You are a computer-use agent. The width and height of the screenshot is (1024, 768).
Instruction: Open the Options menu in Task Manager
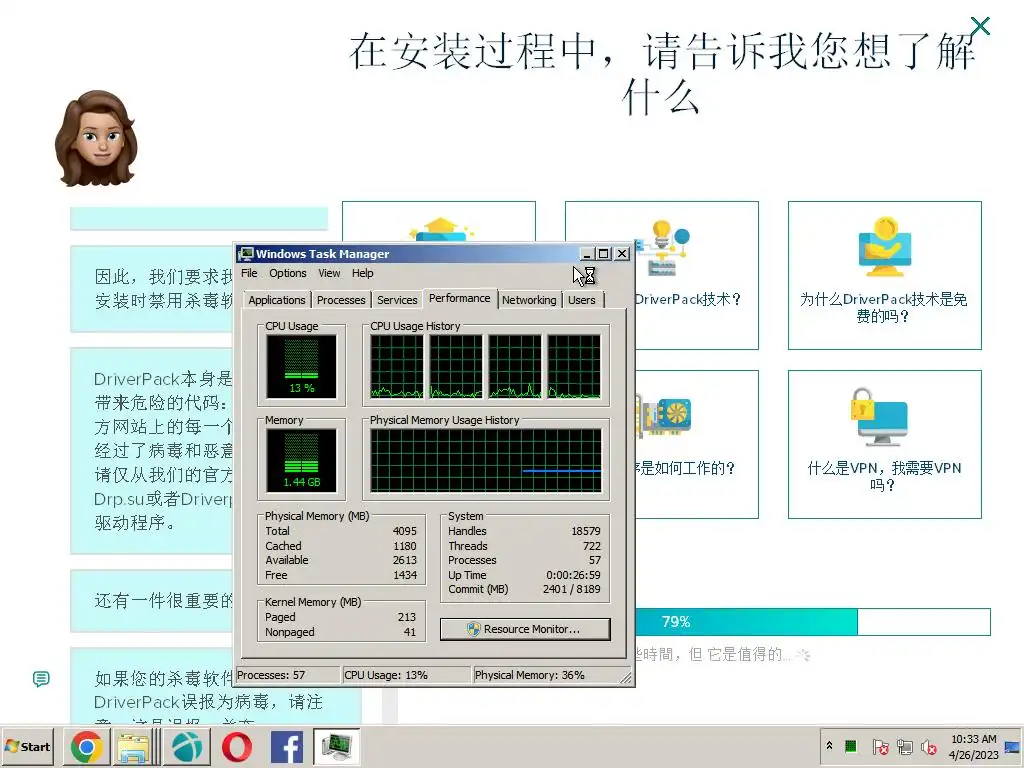coord(287,273)
